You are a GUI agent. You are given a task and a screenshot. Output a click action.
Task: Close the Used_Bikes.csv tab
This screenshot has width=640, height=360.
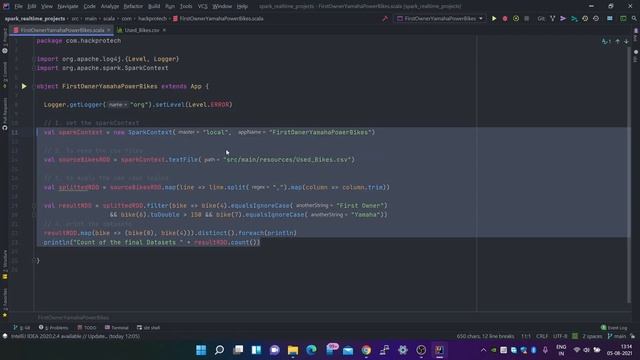[x=164, y=30]
